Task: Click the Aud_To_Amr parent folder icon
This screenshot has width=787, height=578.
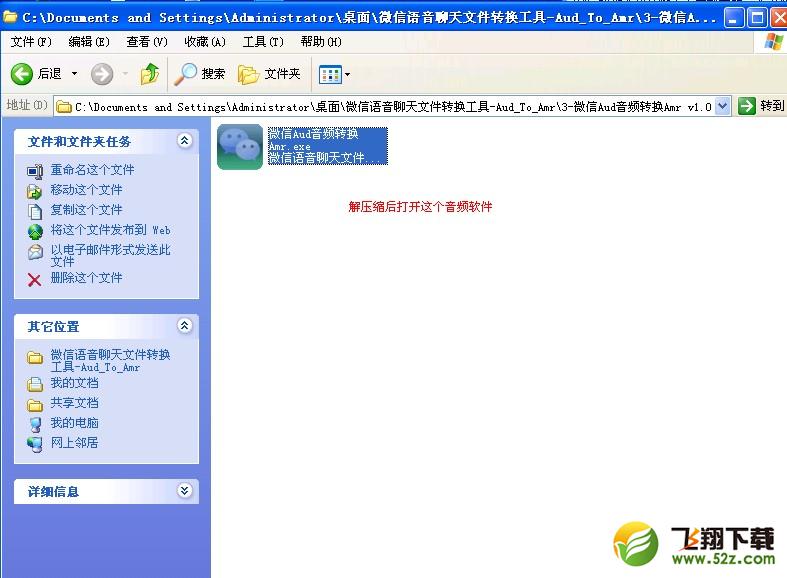Action: click(35, 357)
